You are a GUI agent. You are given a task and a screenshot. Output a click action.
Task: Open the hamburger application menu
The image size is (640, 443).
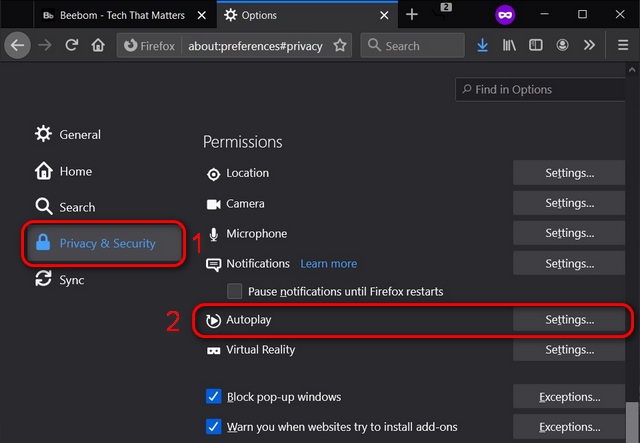(x=618, y=45)
